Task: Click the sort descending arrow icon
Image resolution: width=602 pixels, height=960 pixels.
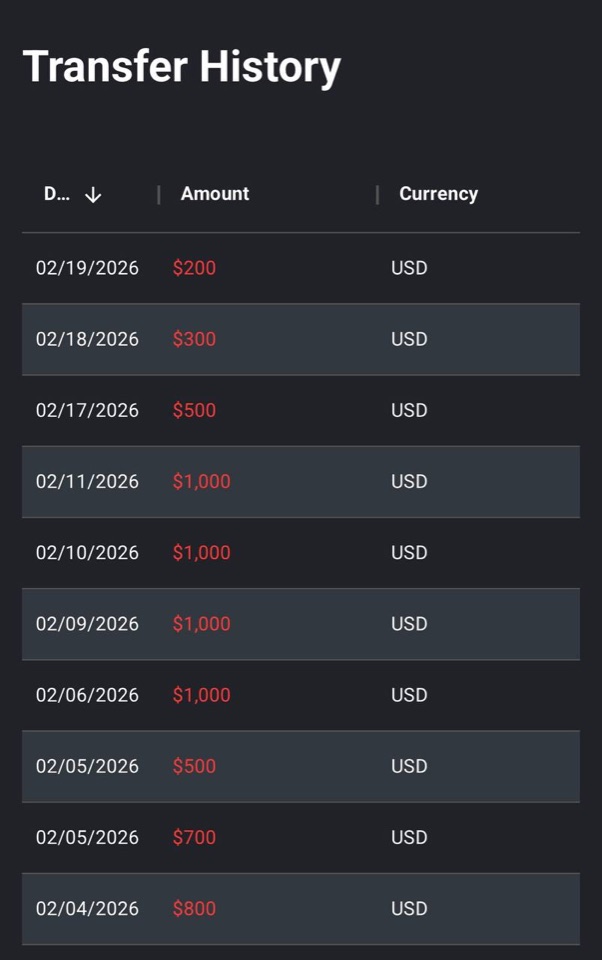Action: pos(93,195)
